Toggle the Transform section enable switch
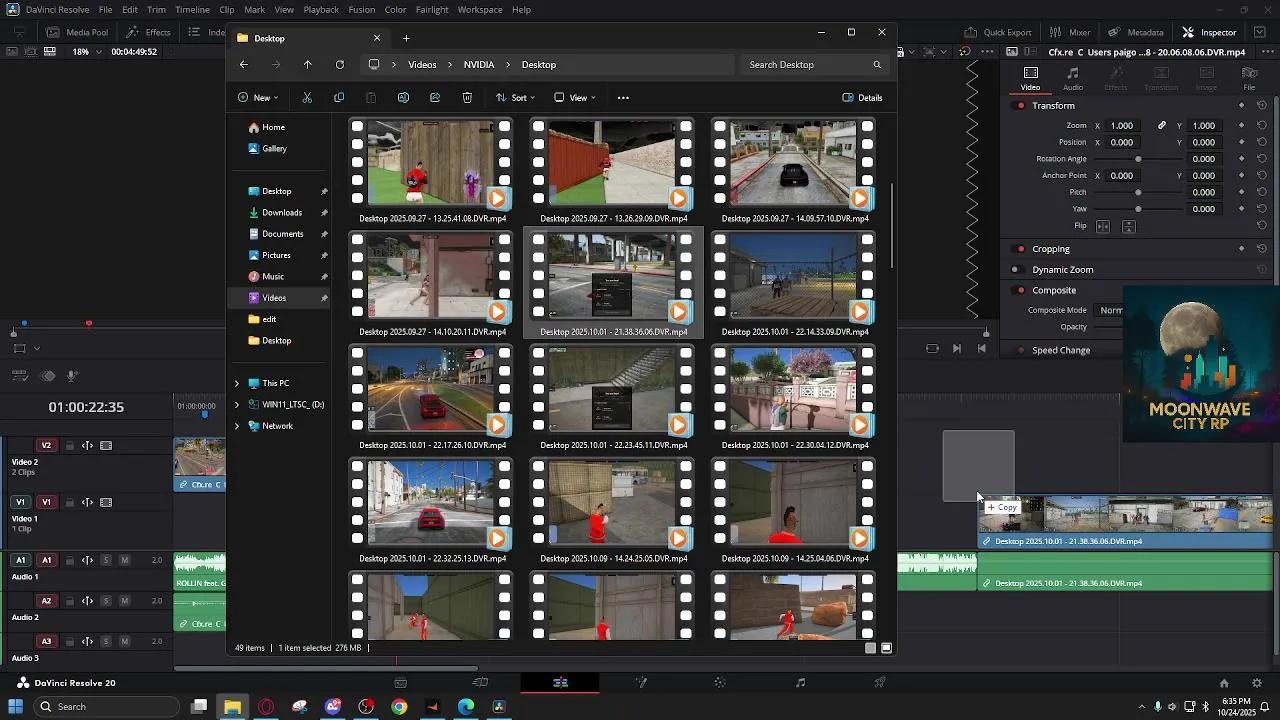 click(1021, 106)
